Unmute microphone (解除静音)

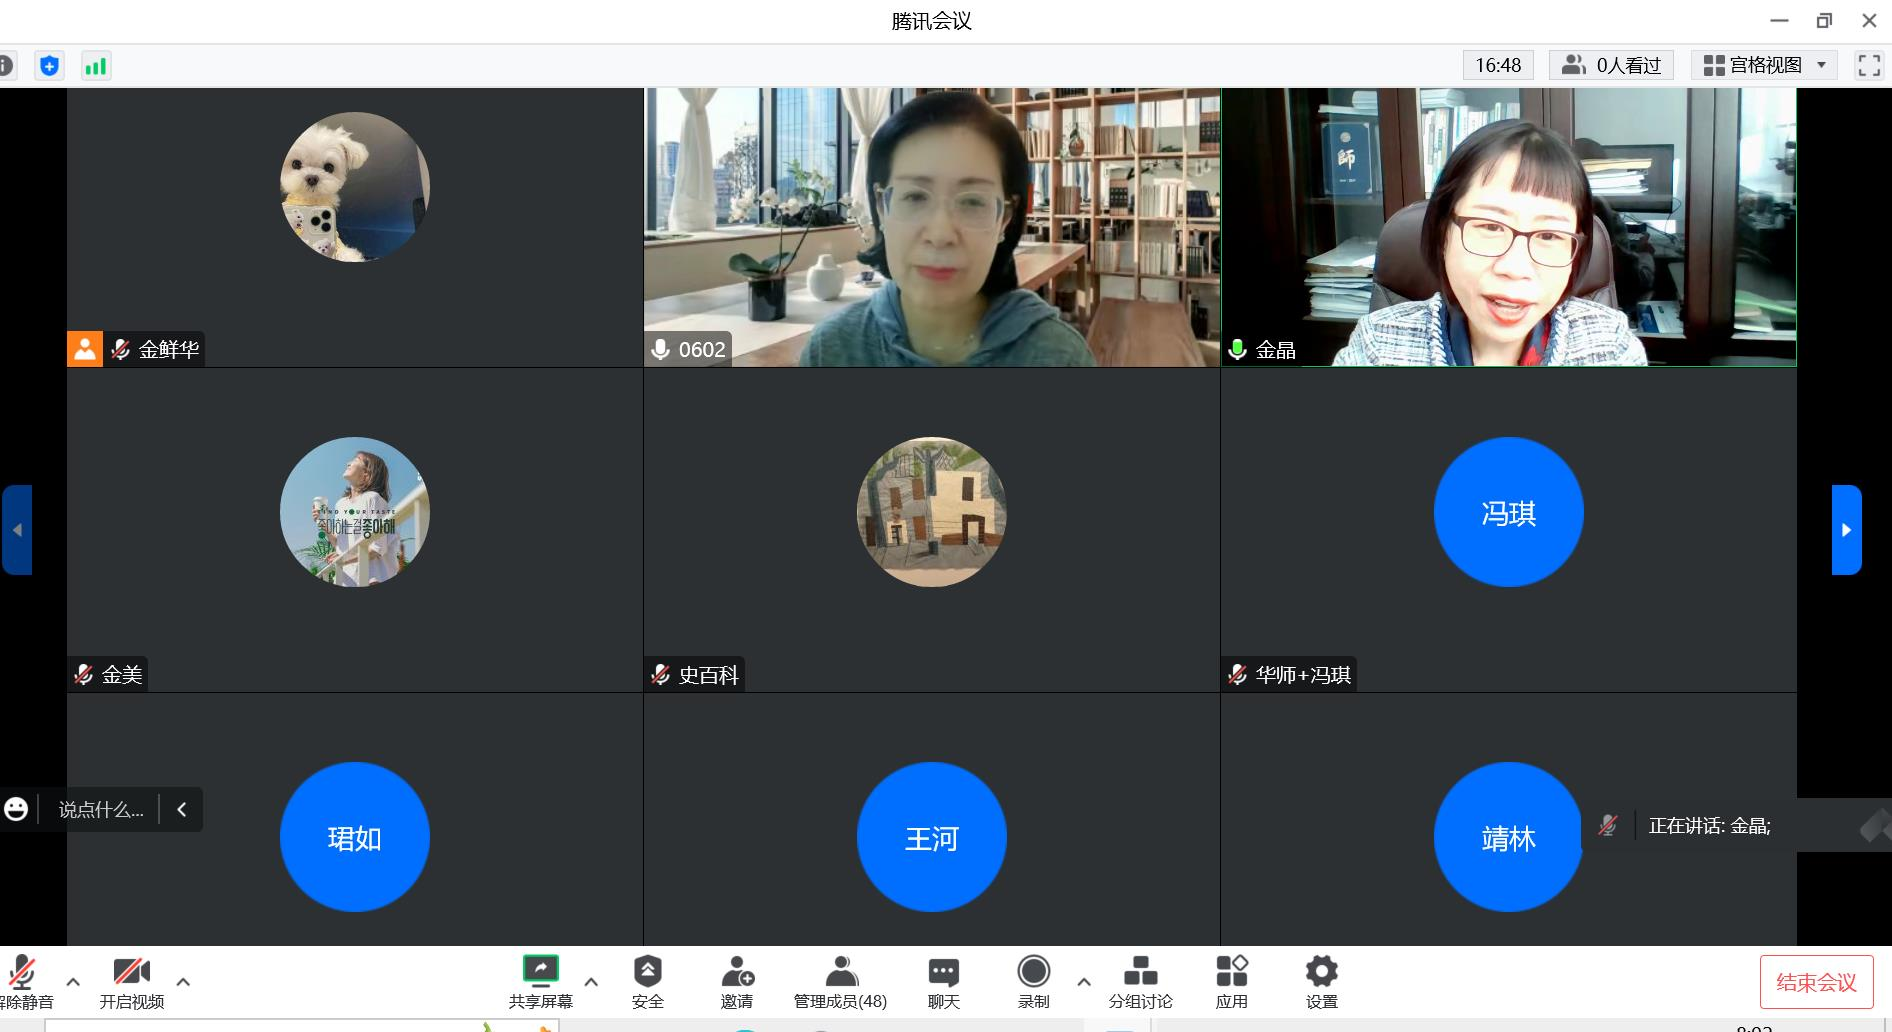click(x=24, y=981)
